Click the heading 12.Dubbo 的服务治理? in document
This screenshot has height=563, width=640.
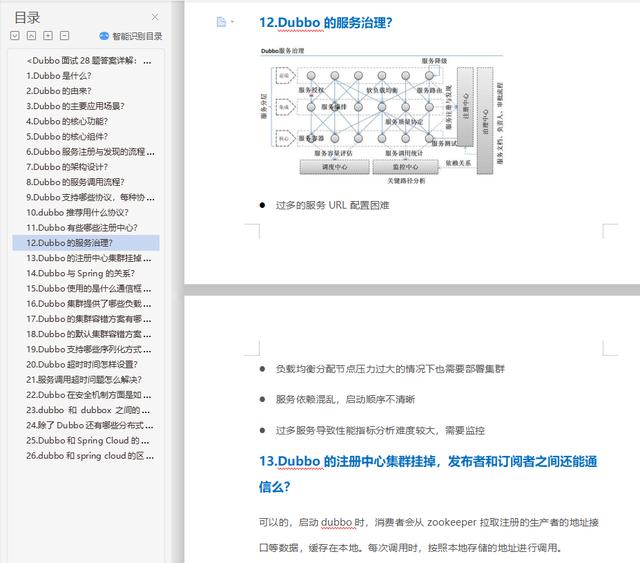pyautogui.click(x=326, y=22)
